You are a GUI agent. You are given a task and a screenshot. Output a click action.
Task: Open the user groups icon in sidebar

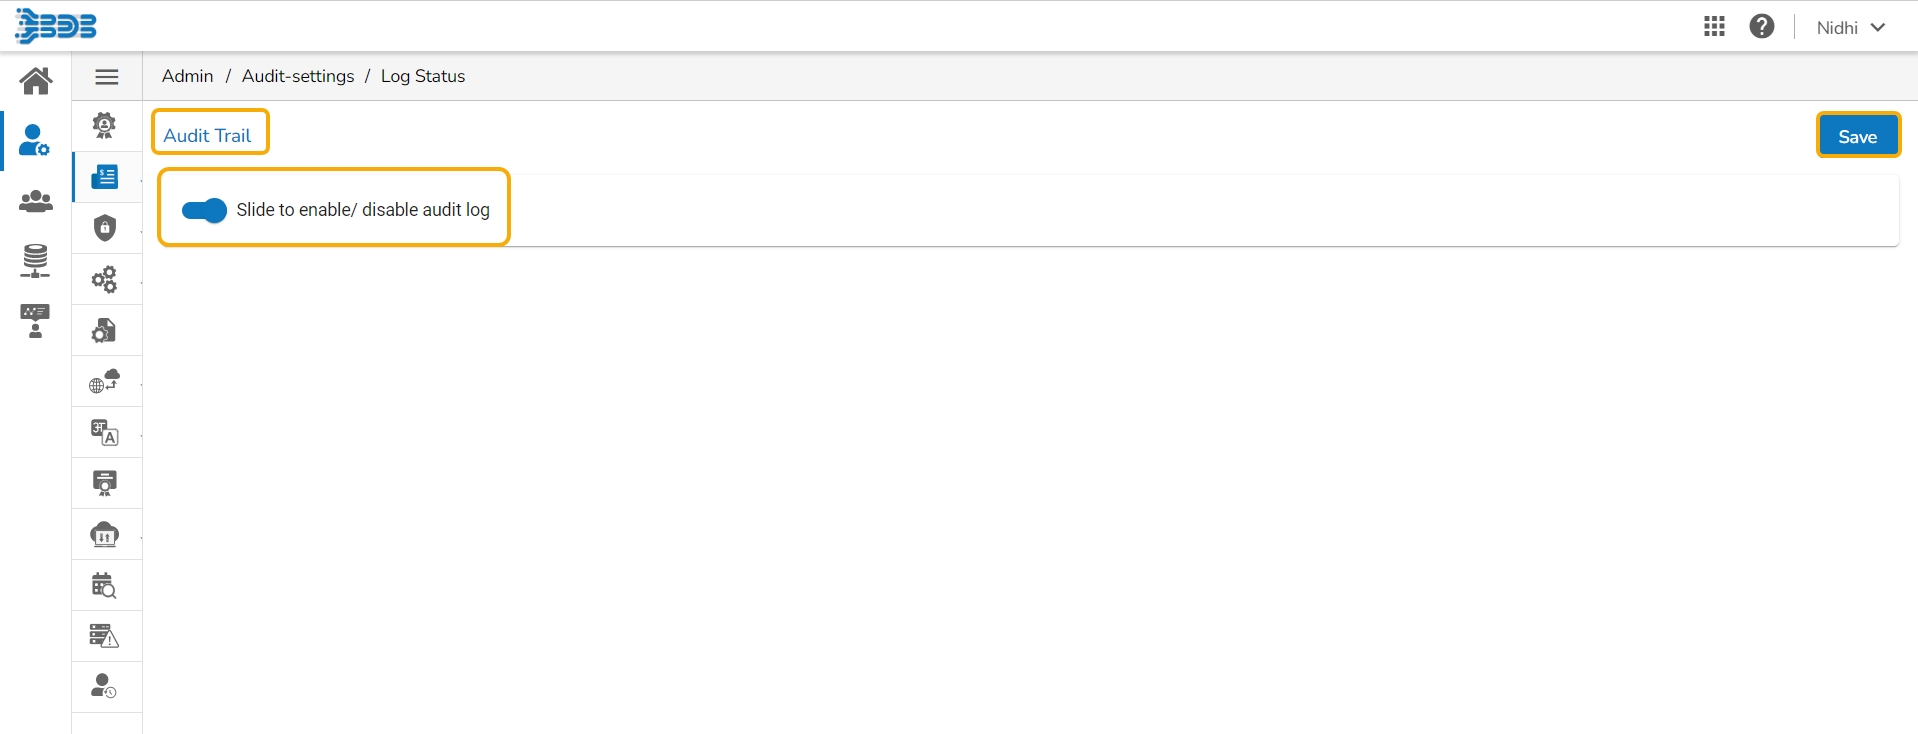pos(36,201)
